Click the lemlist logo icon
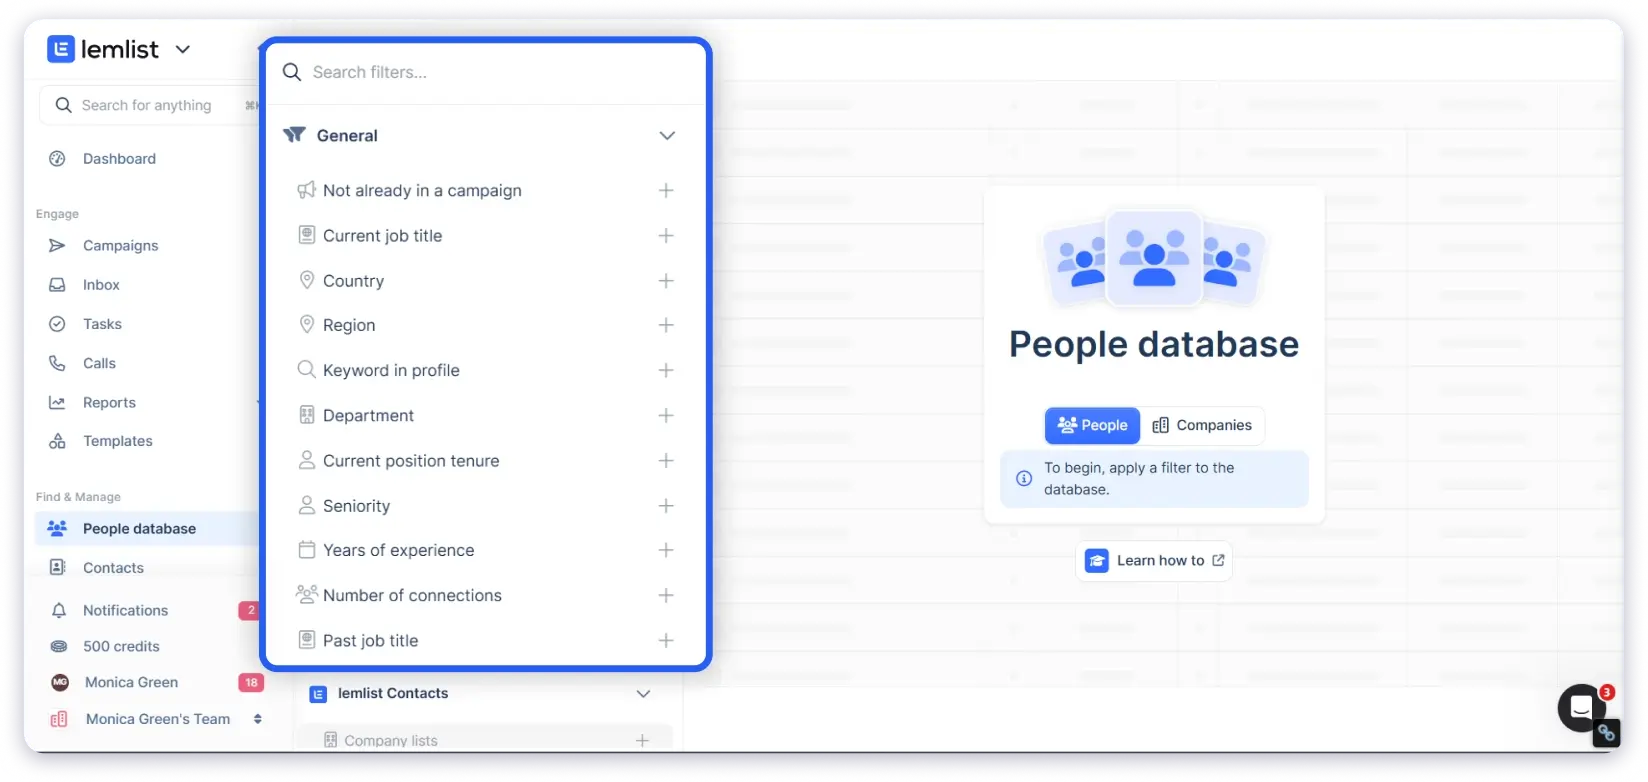The height and width of the screenshot is (782, 1648). coord(61,49)
